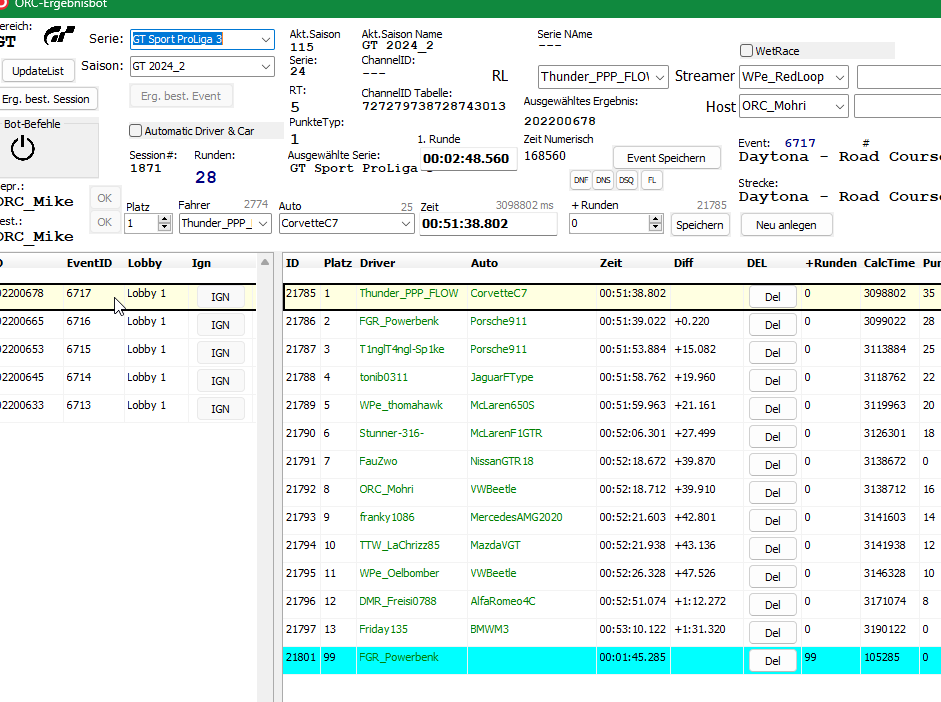
Task: Enable the WetRace checkbox
Action: coord(746,51)
